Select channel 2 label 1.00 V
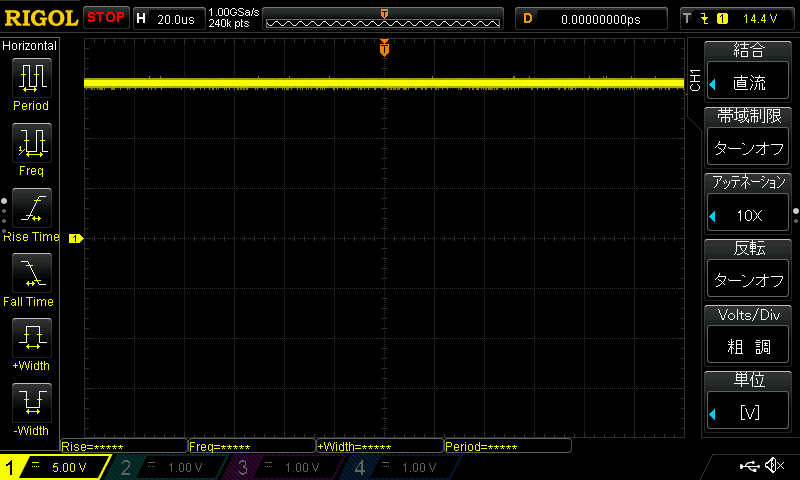Image resolution: width=800 pixels, height=480 pixels. tap(185, 467)
